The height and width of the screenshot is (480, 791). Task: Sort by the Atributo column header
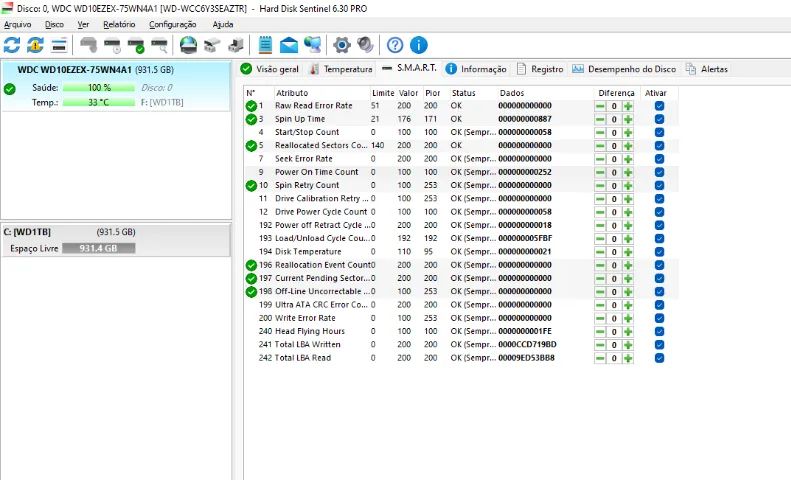click(x=322, y=93)
